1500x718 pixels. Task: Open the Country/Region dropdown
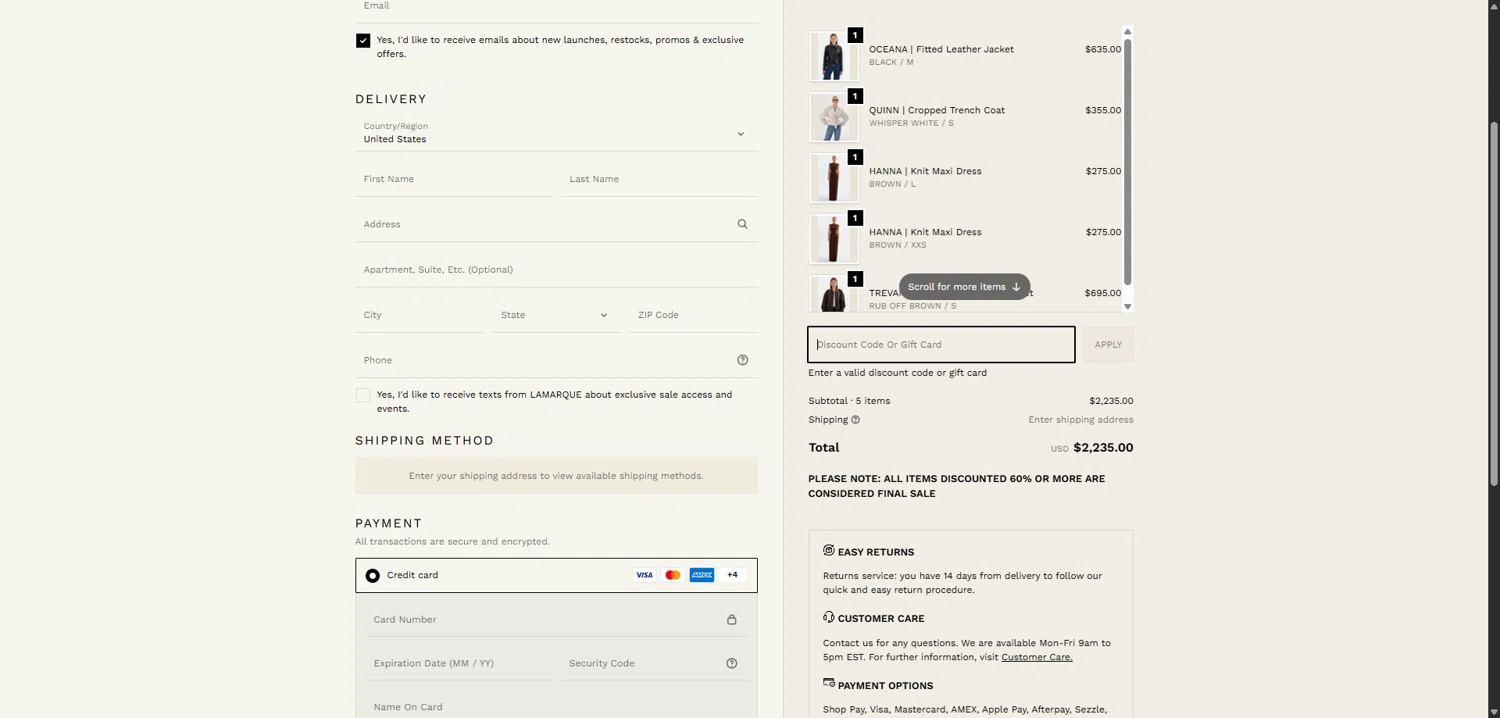[x=556, y=133]
